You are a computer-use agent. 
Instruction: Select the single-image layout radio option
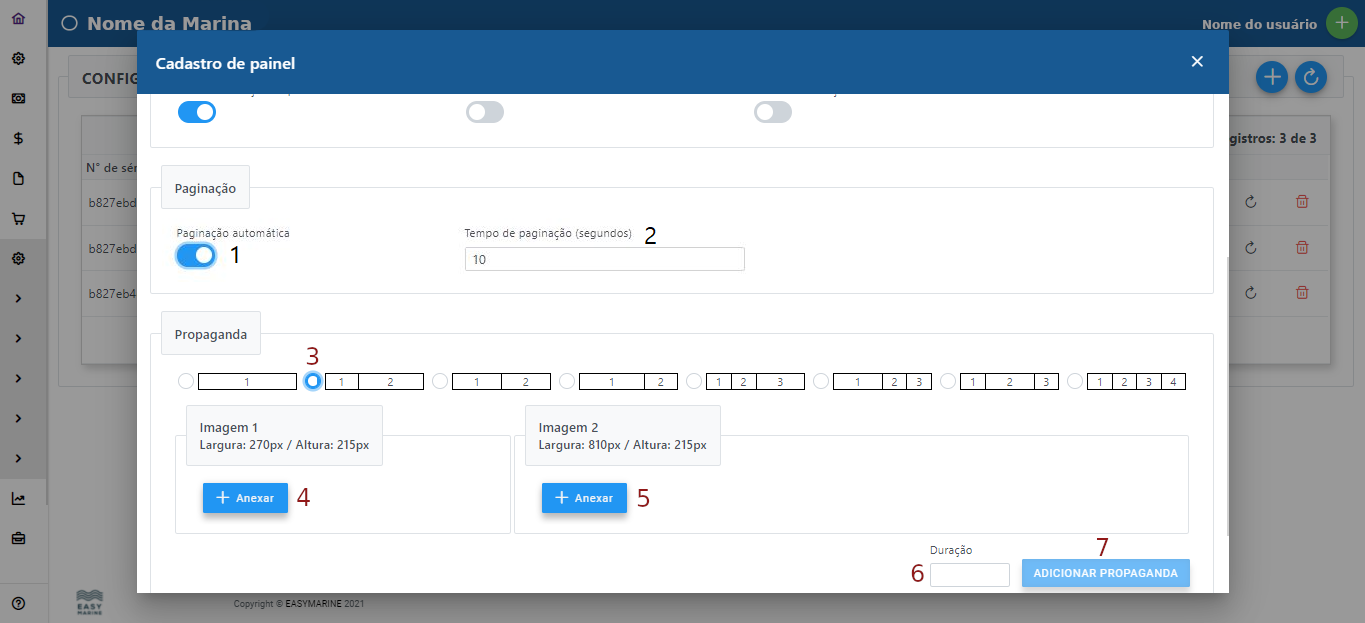(185, 381)
